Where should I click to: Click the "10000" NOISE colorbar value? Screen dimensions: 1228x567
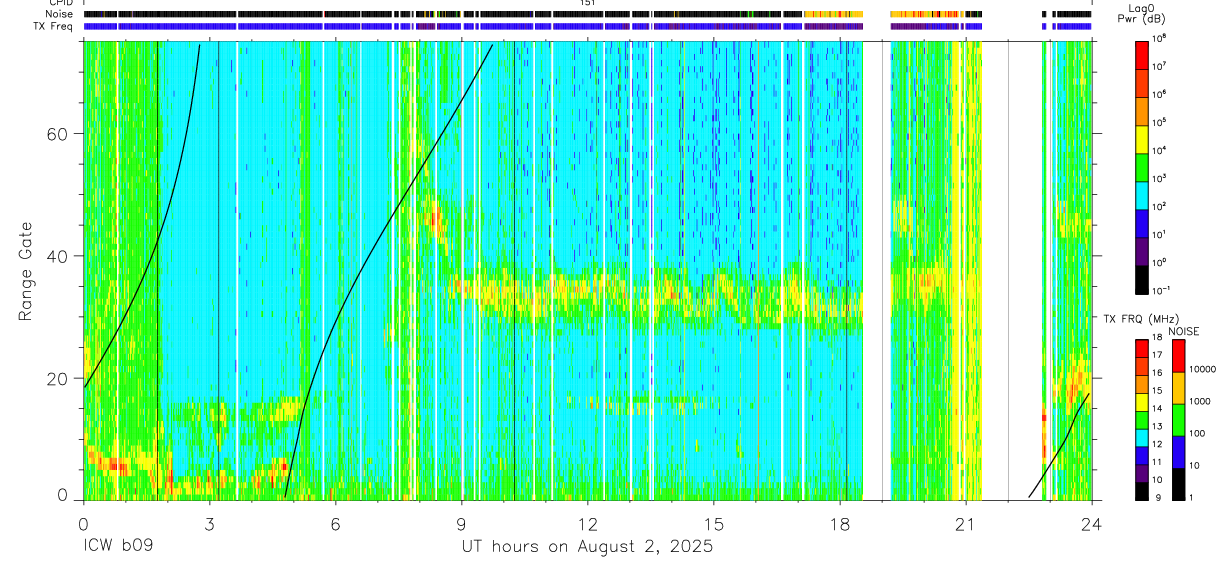pos(1201,369)
